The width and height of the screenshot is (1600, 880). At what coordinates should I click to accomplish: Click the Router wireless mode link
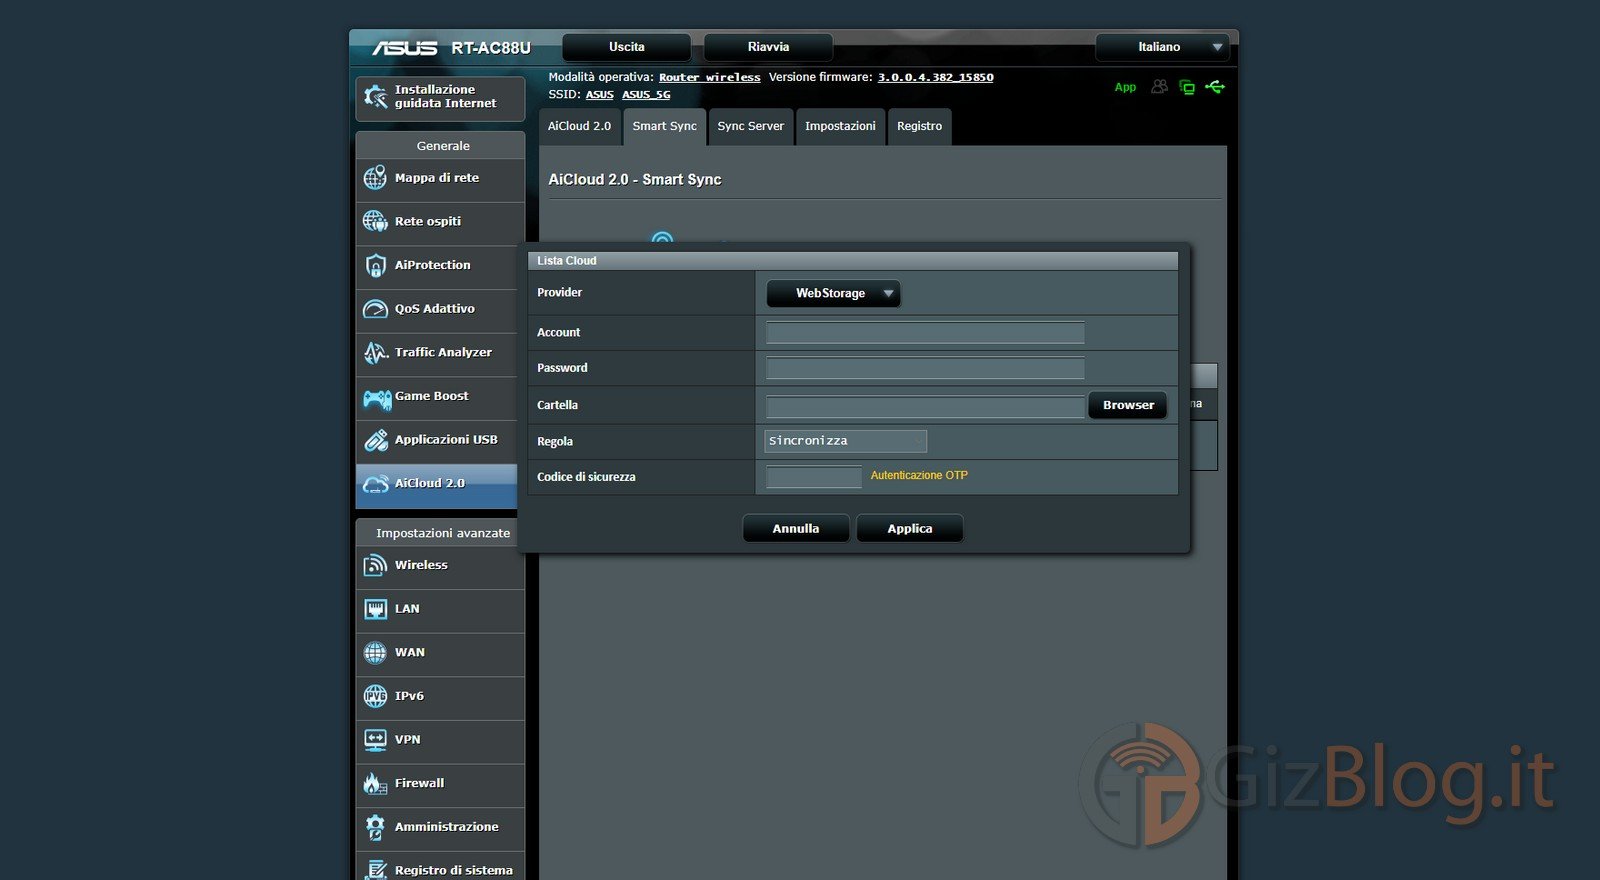pos(709,77)
